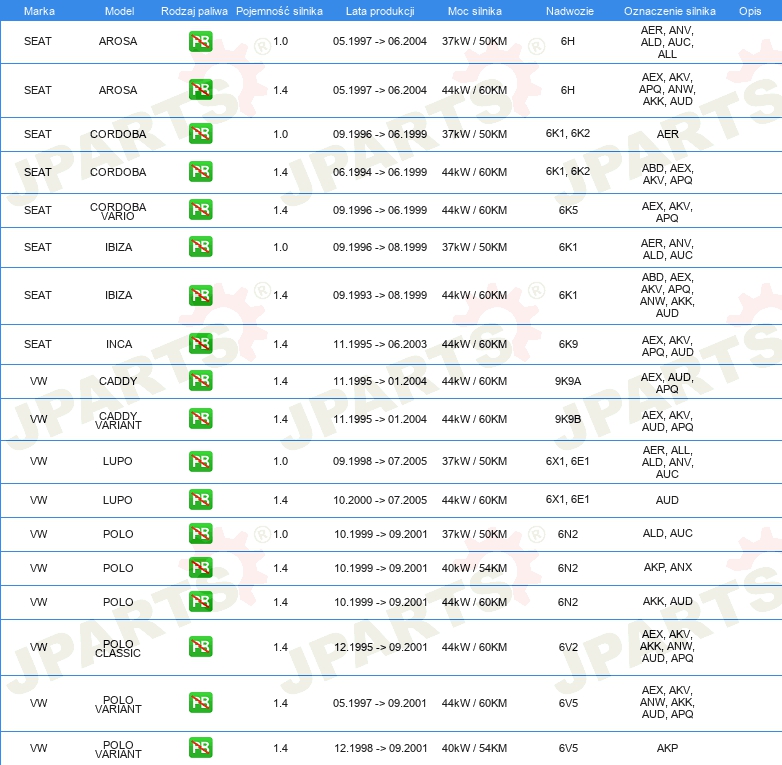
Task: Click engine code AER in CORDOBA row
Action: pos(667,134)
